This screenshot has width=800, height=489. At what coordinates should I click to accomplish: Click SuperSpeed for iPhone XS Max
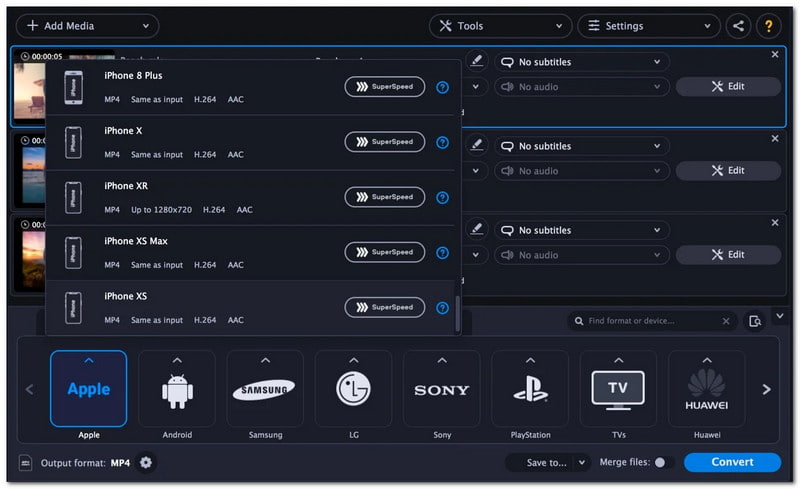click(385, 252)
